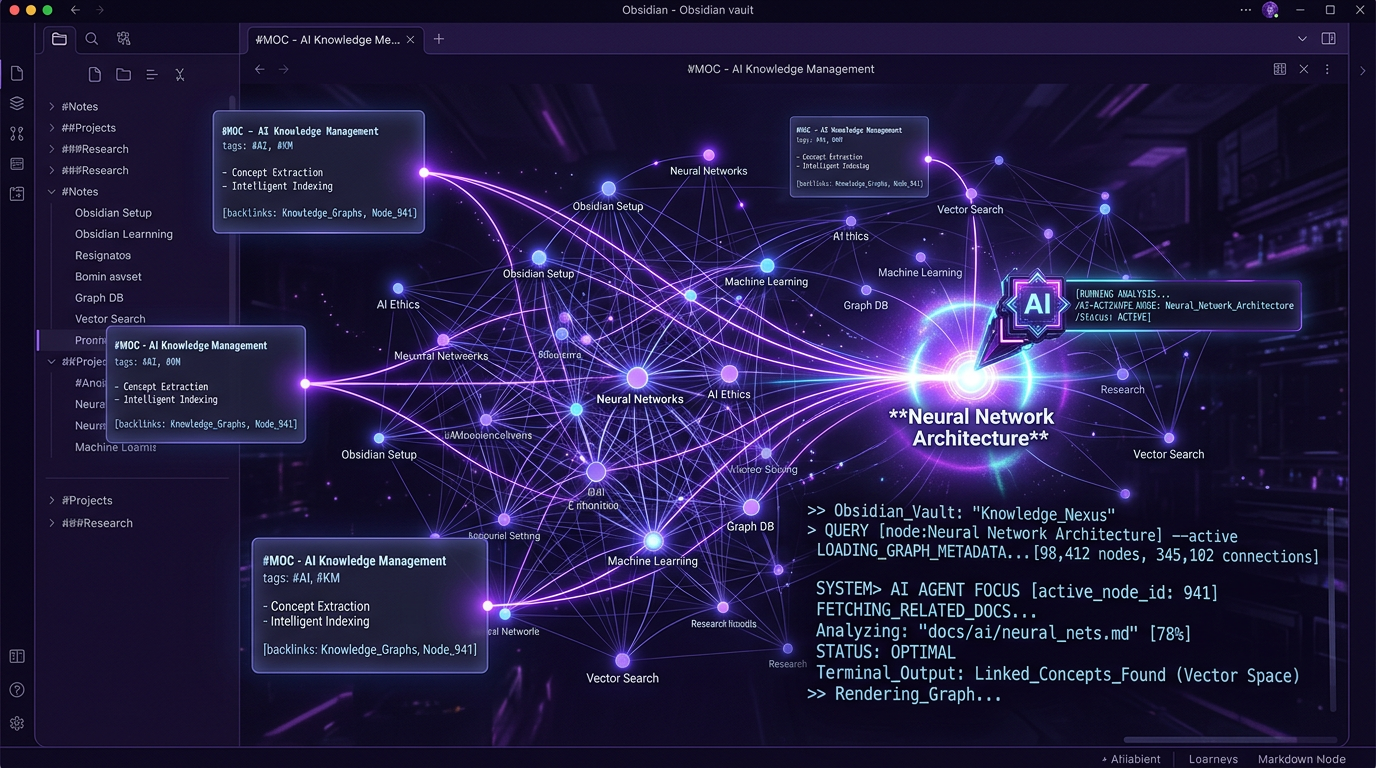The image size is (1376, 768).
Task: Change the file explorer sort order
Action: click(152, 75)
